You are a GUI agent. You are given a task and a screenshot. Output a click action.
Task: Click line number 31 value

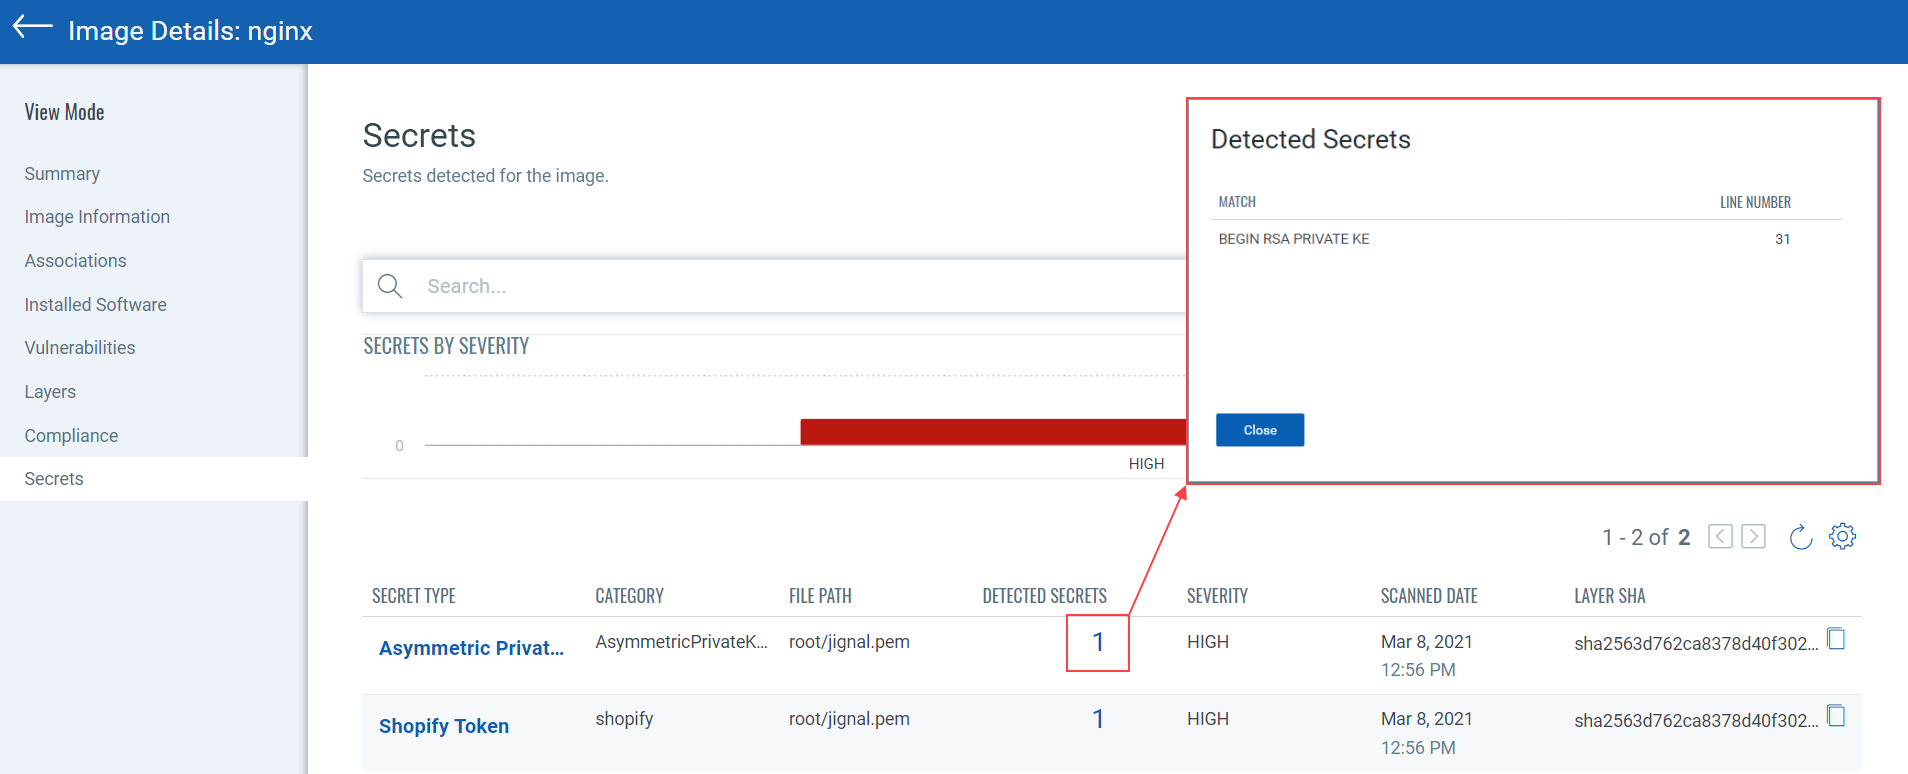pos(1782,239)
